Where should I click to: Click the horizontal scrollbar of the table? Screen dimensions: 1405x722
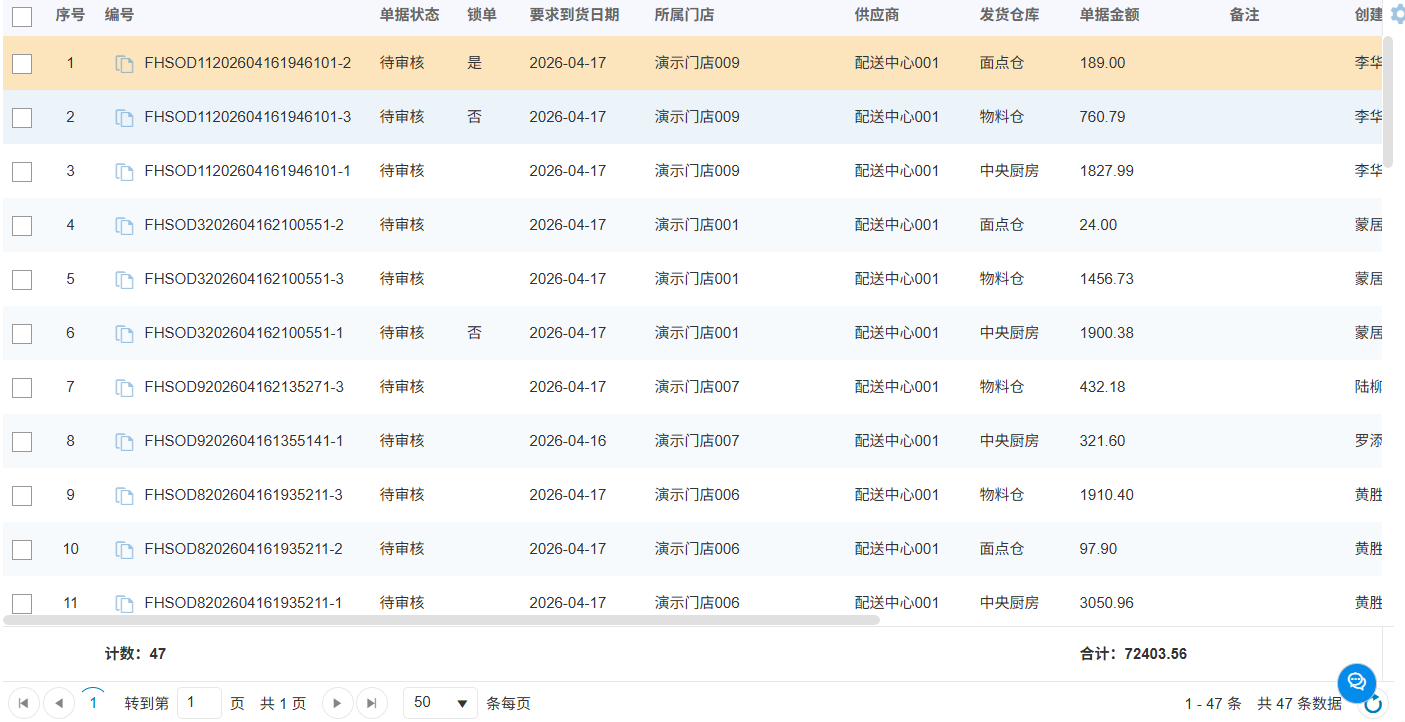tap(441, 620)
